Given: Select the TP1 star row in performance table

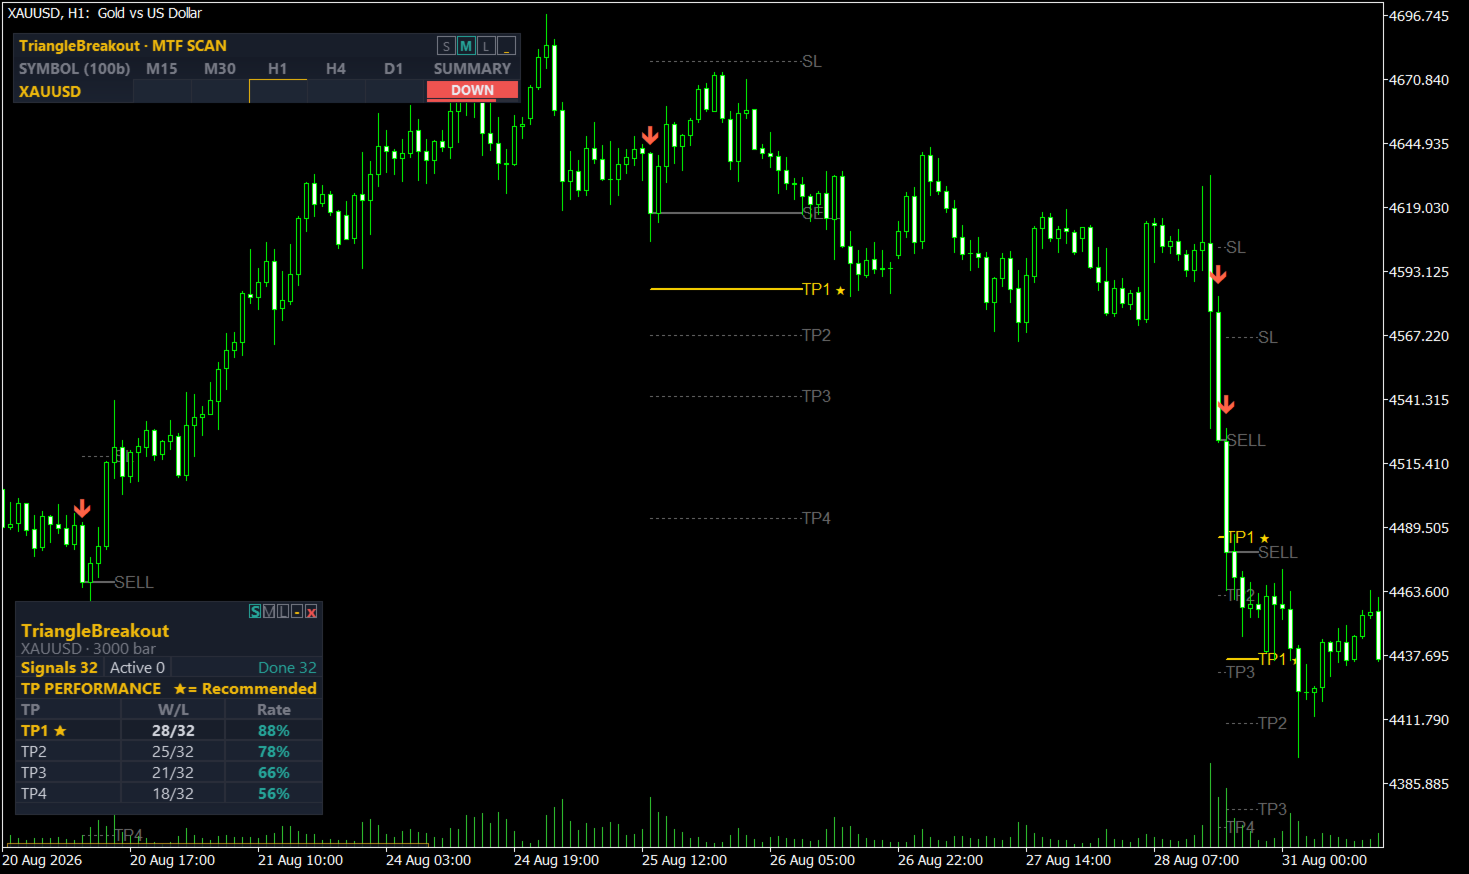Looking at the screenshot, I should tap(169, 731).
